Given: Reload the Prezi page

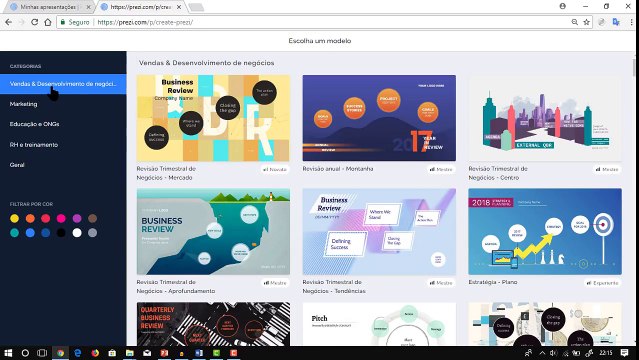Looking at the screenshot, I should [35, 22].
